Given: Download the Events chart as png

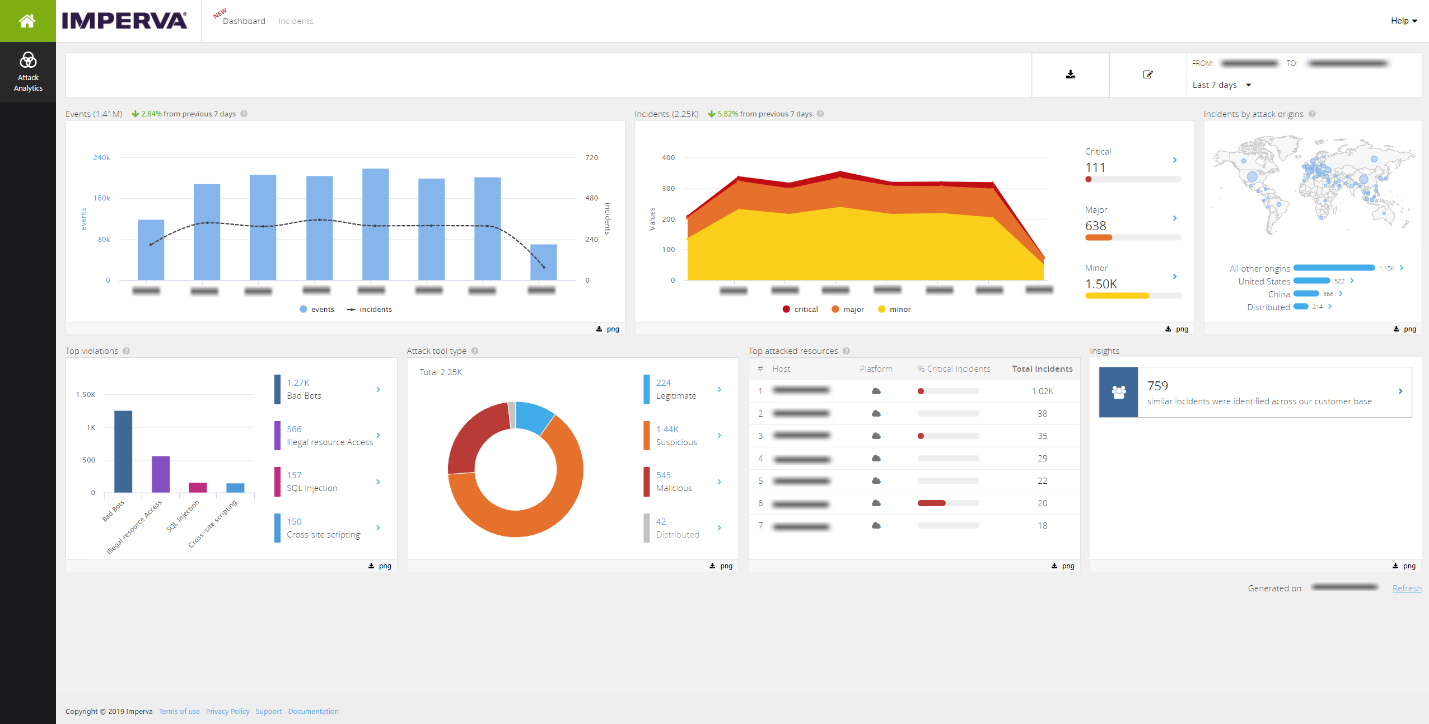Looking at the screenshot, I should coord(605,328).
